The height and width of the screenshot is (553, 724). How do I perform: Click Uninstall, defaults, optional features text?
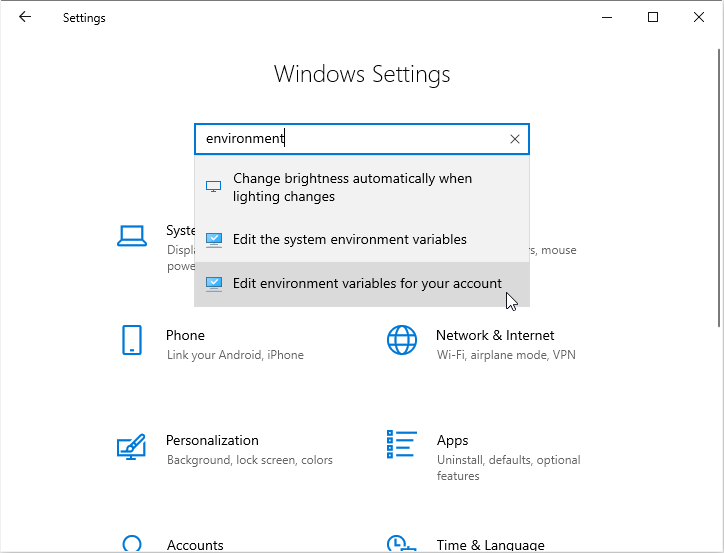(508, 468)
